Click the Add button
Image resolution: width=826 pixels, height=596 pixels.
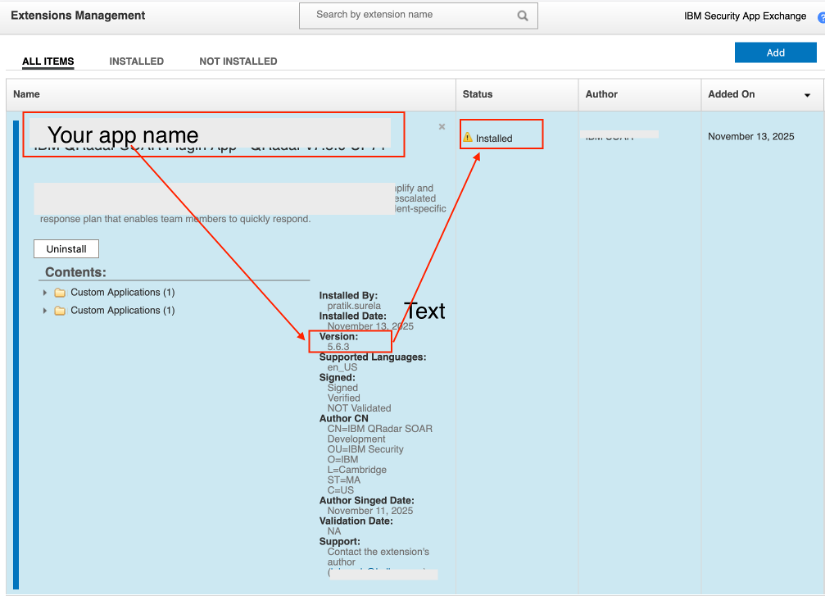(x=775, y=53)
